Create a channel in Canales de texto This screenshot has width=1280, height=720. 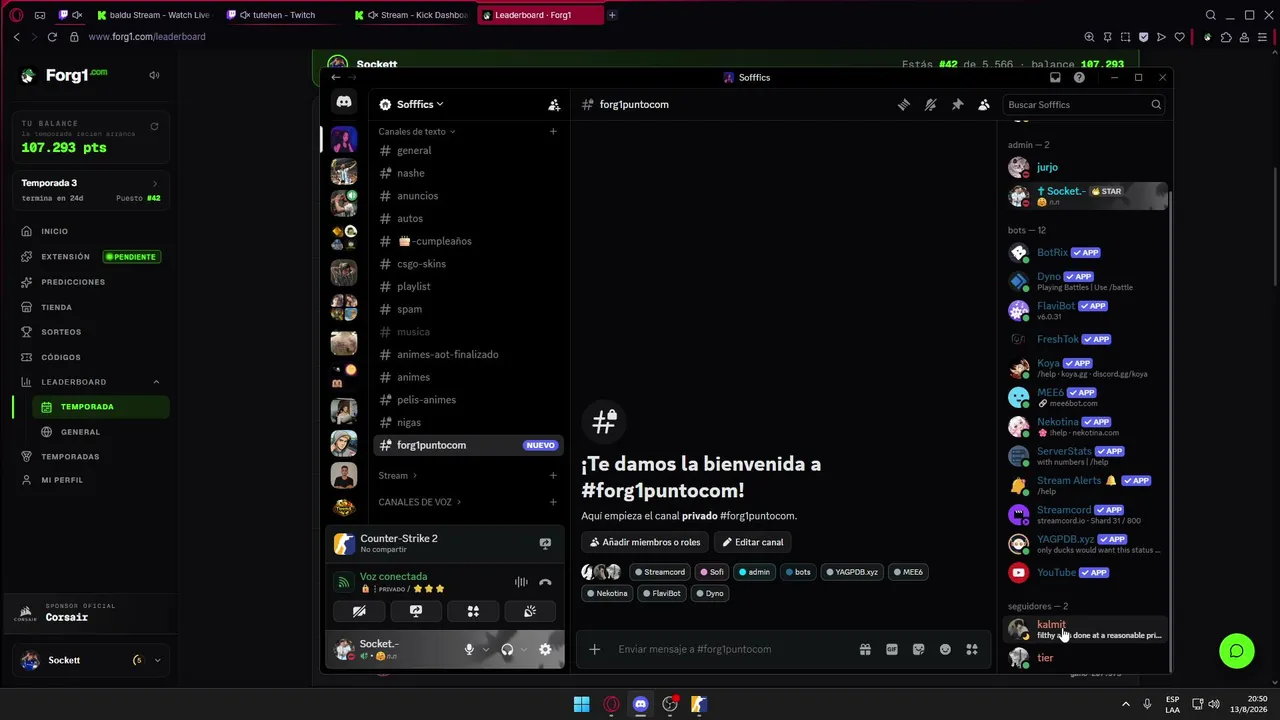(553, 131)
